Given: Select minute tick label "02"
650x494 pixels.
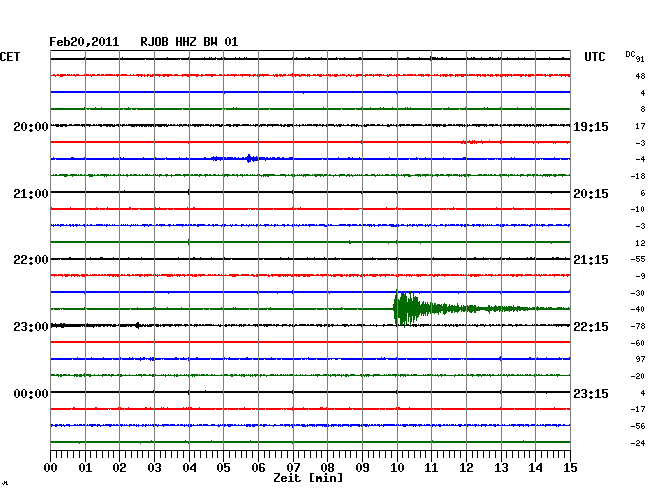Looking at the screenshot, I should point(119,467).
